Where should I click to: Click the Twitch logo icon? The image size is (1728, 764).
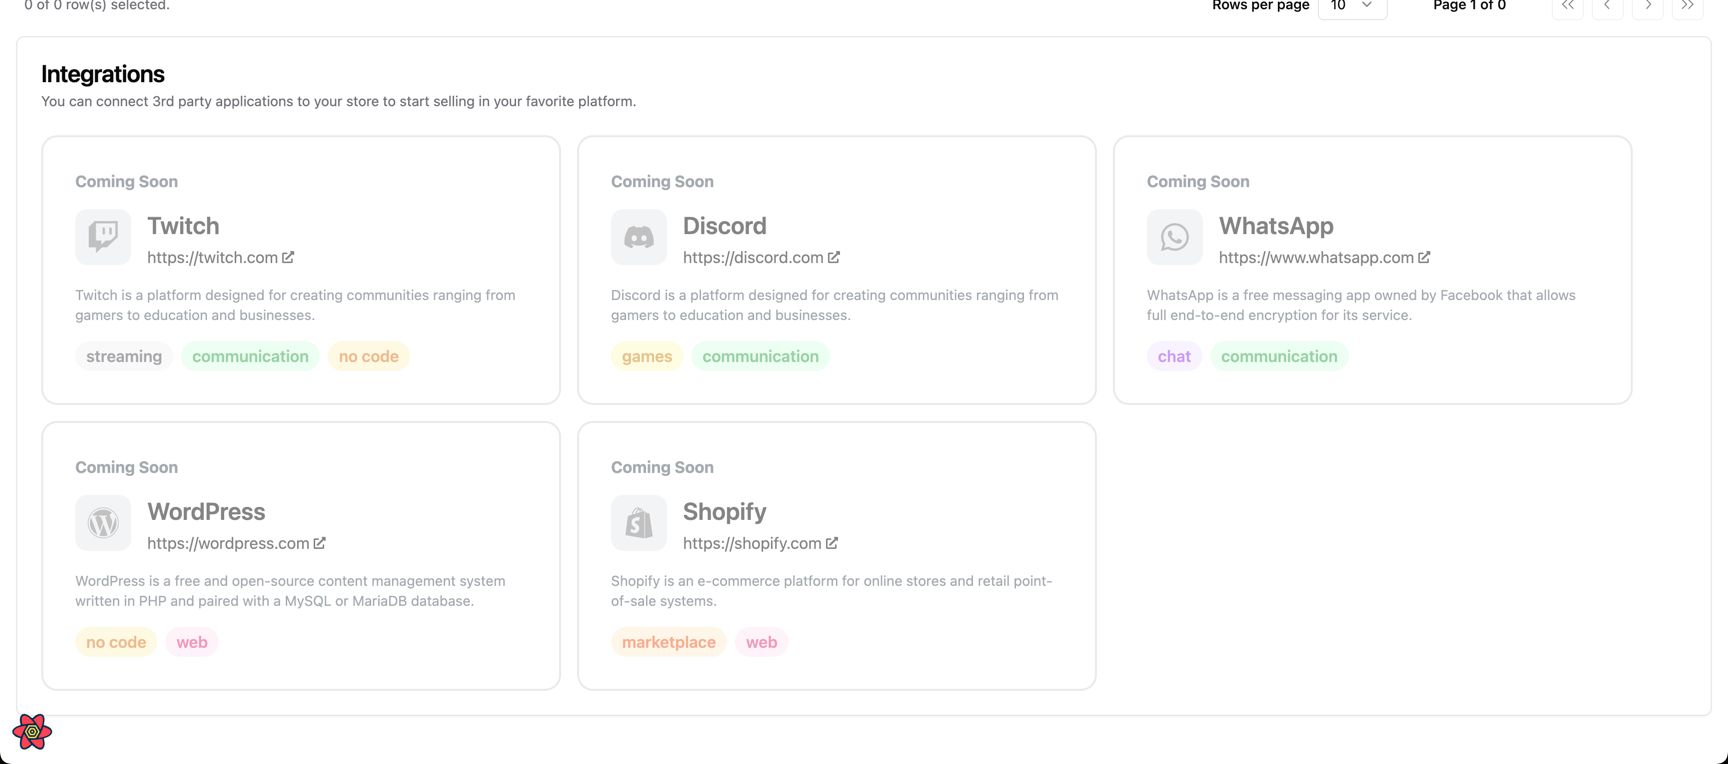coord(103,237)
